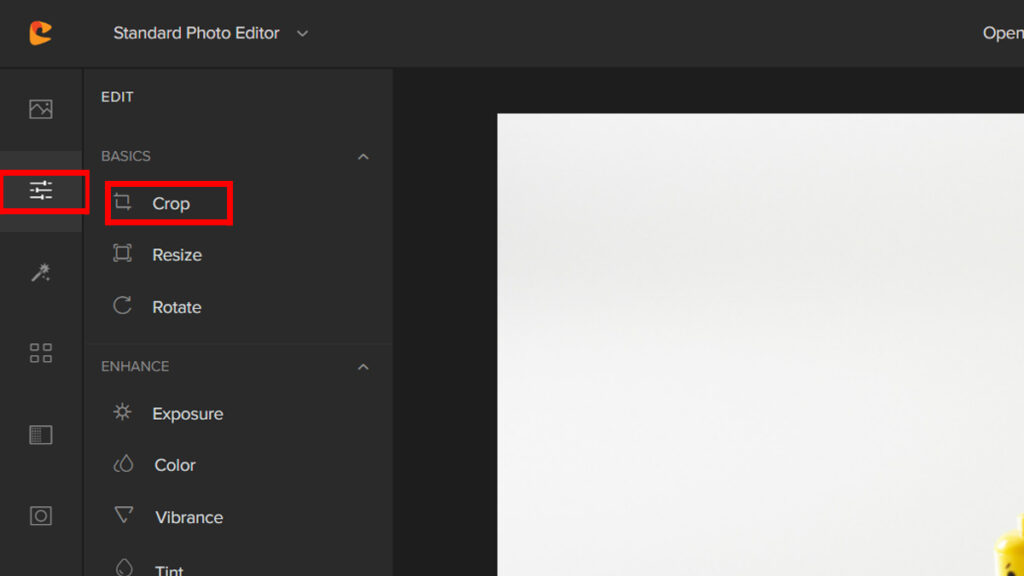Screen dimensions: 1024x576
Task: Click the Color droplets icon
Action: 124,464
